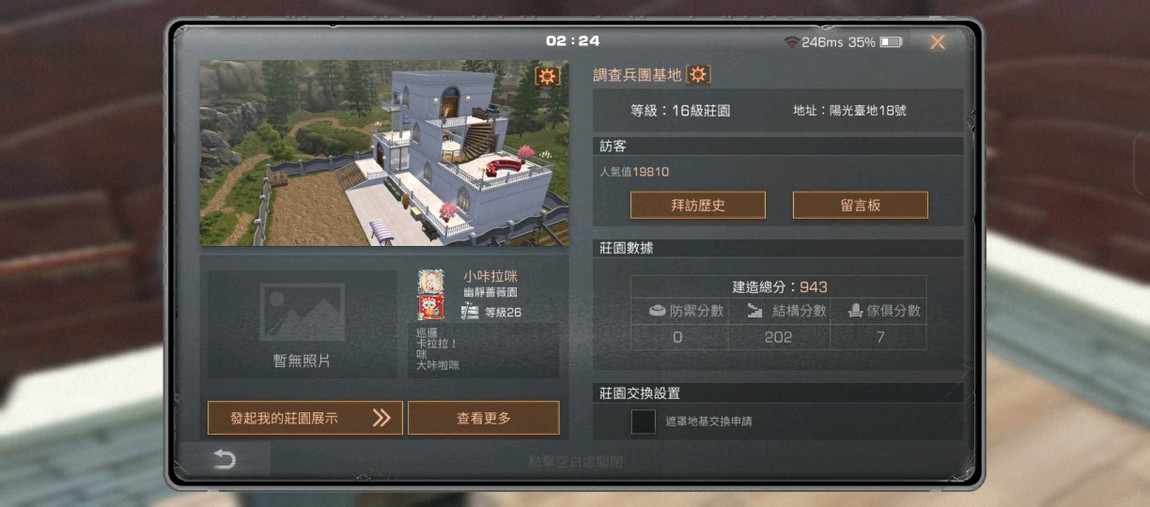Screen dimensions: 1150x507
Task: Open 查看更多 to see more
Action: tap(483, 418)
